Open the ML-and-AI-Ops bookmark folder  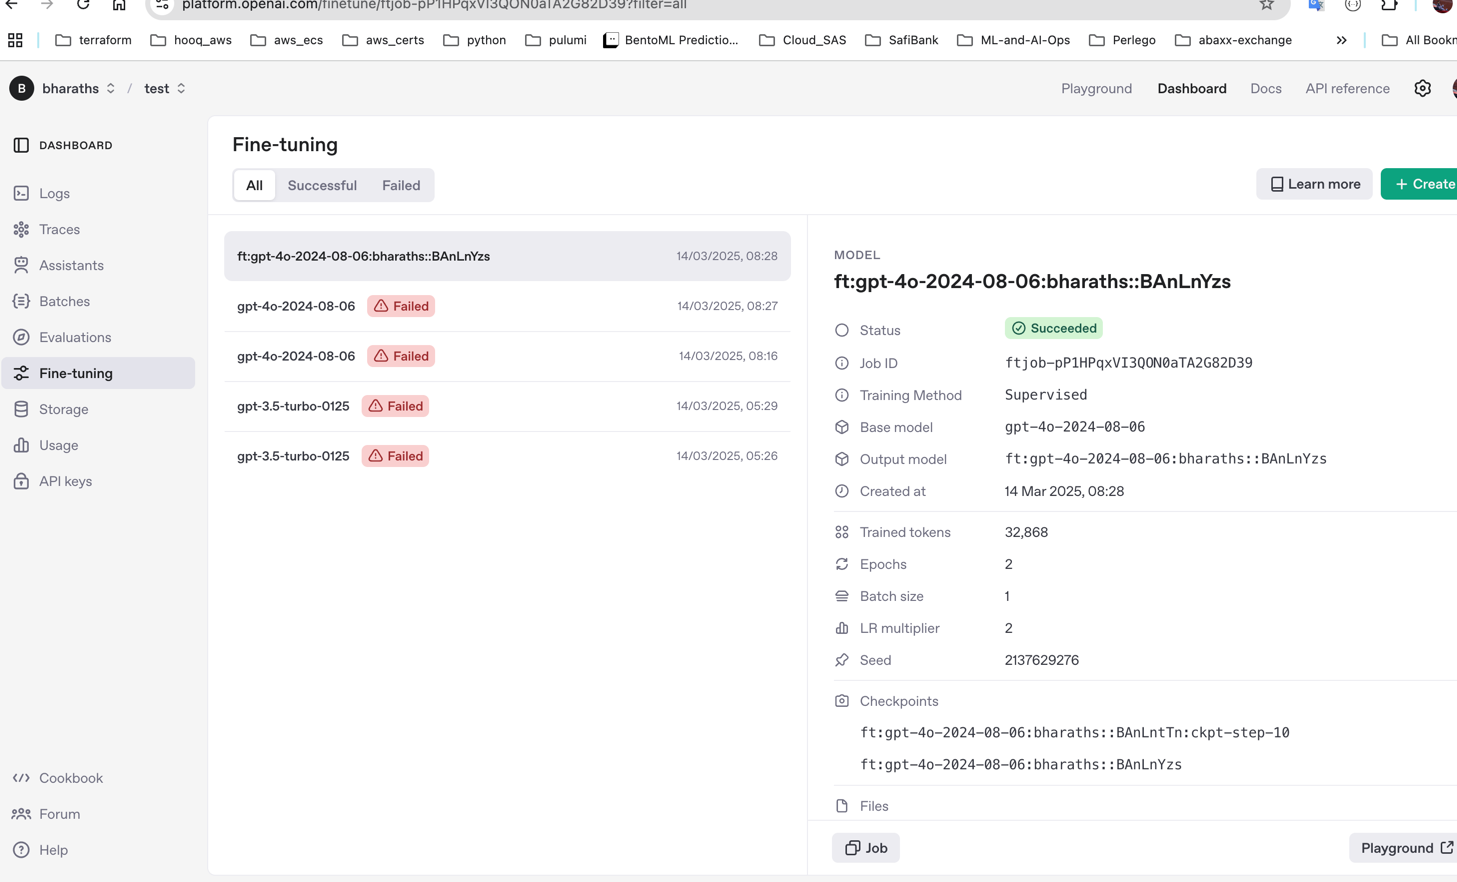point(1013,40)
